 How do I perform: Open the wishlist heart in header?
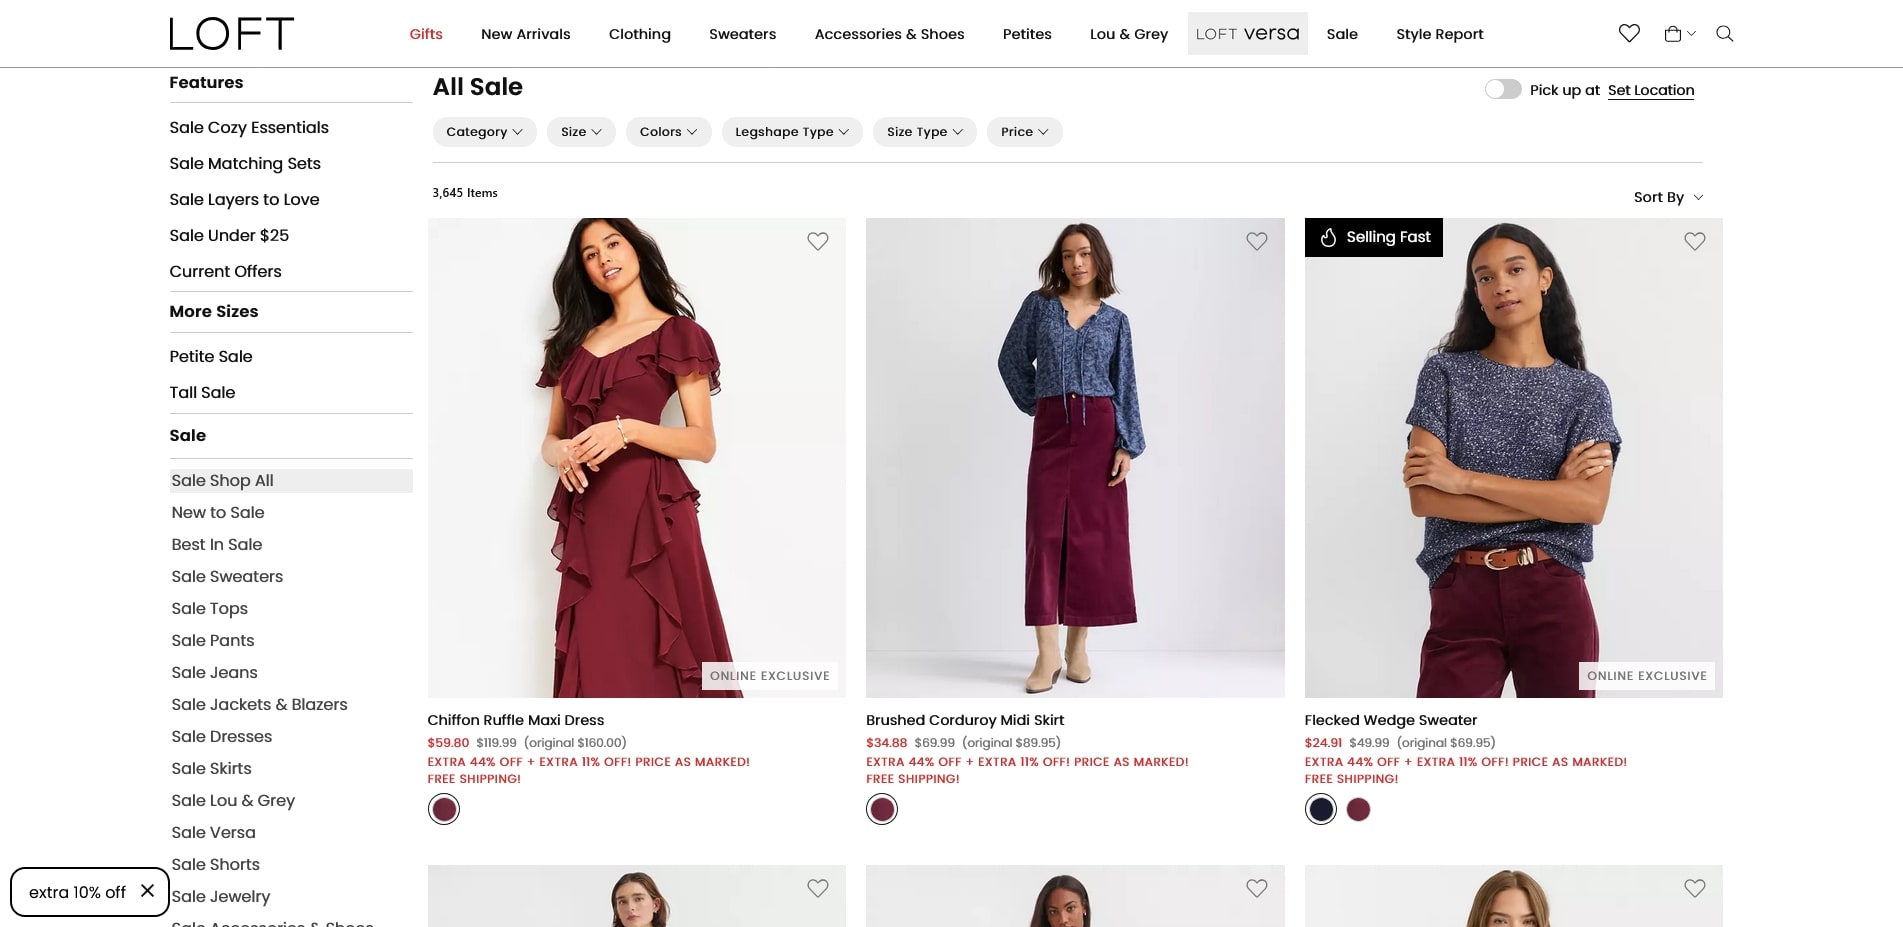point(1629,34)
